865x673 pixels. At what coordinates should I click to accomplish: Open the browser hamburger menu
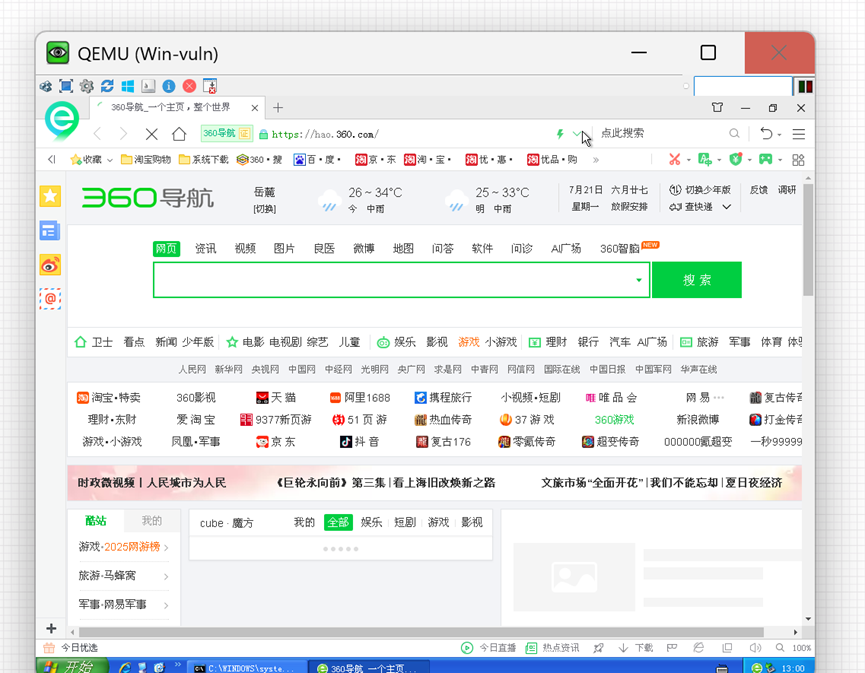coord(799,134)
